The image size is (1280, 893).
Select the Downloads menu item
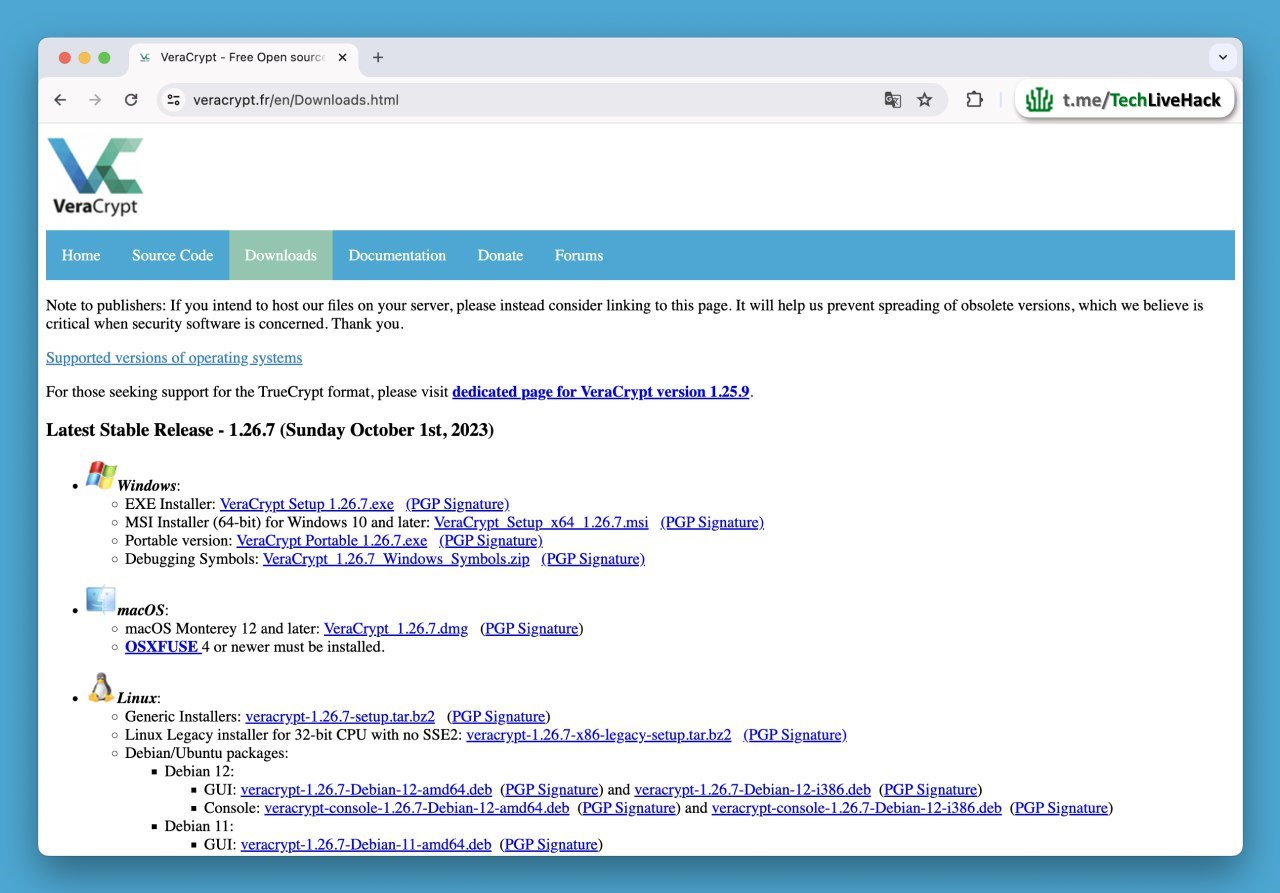click(x=281, y=255)
